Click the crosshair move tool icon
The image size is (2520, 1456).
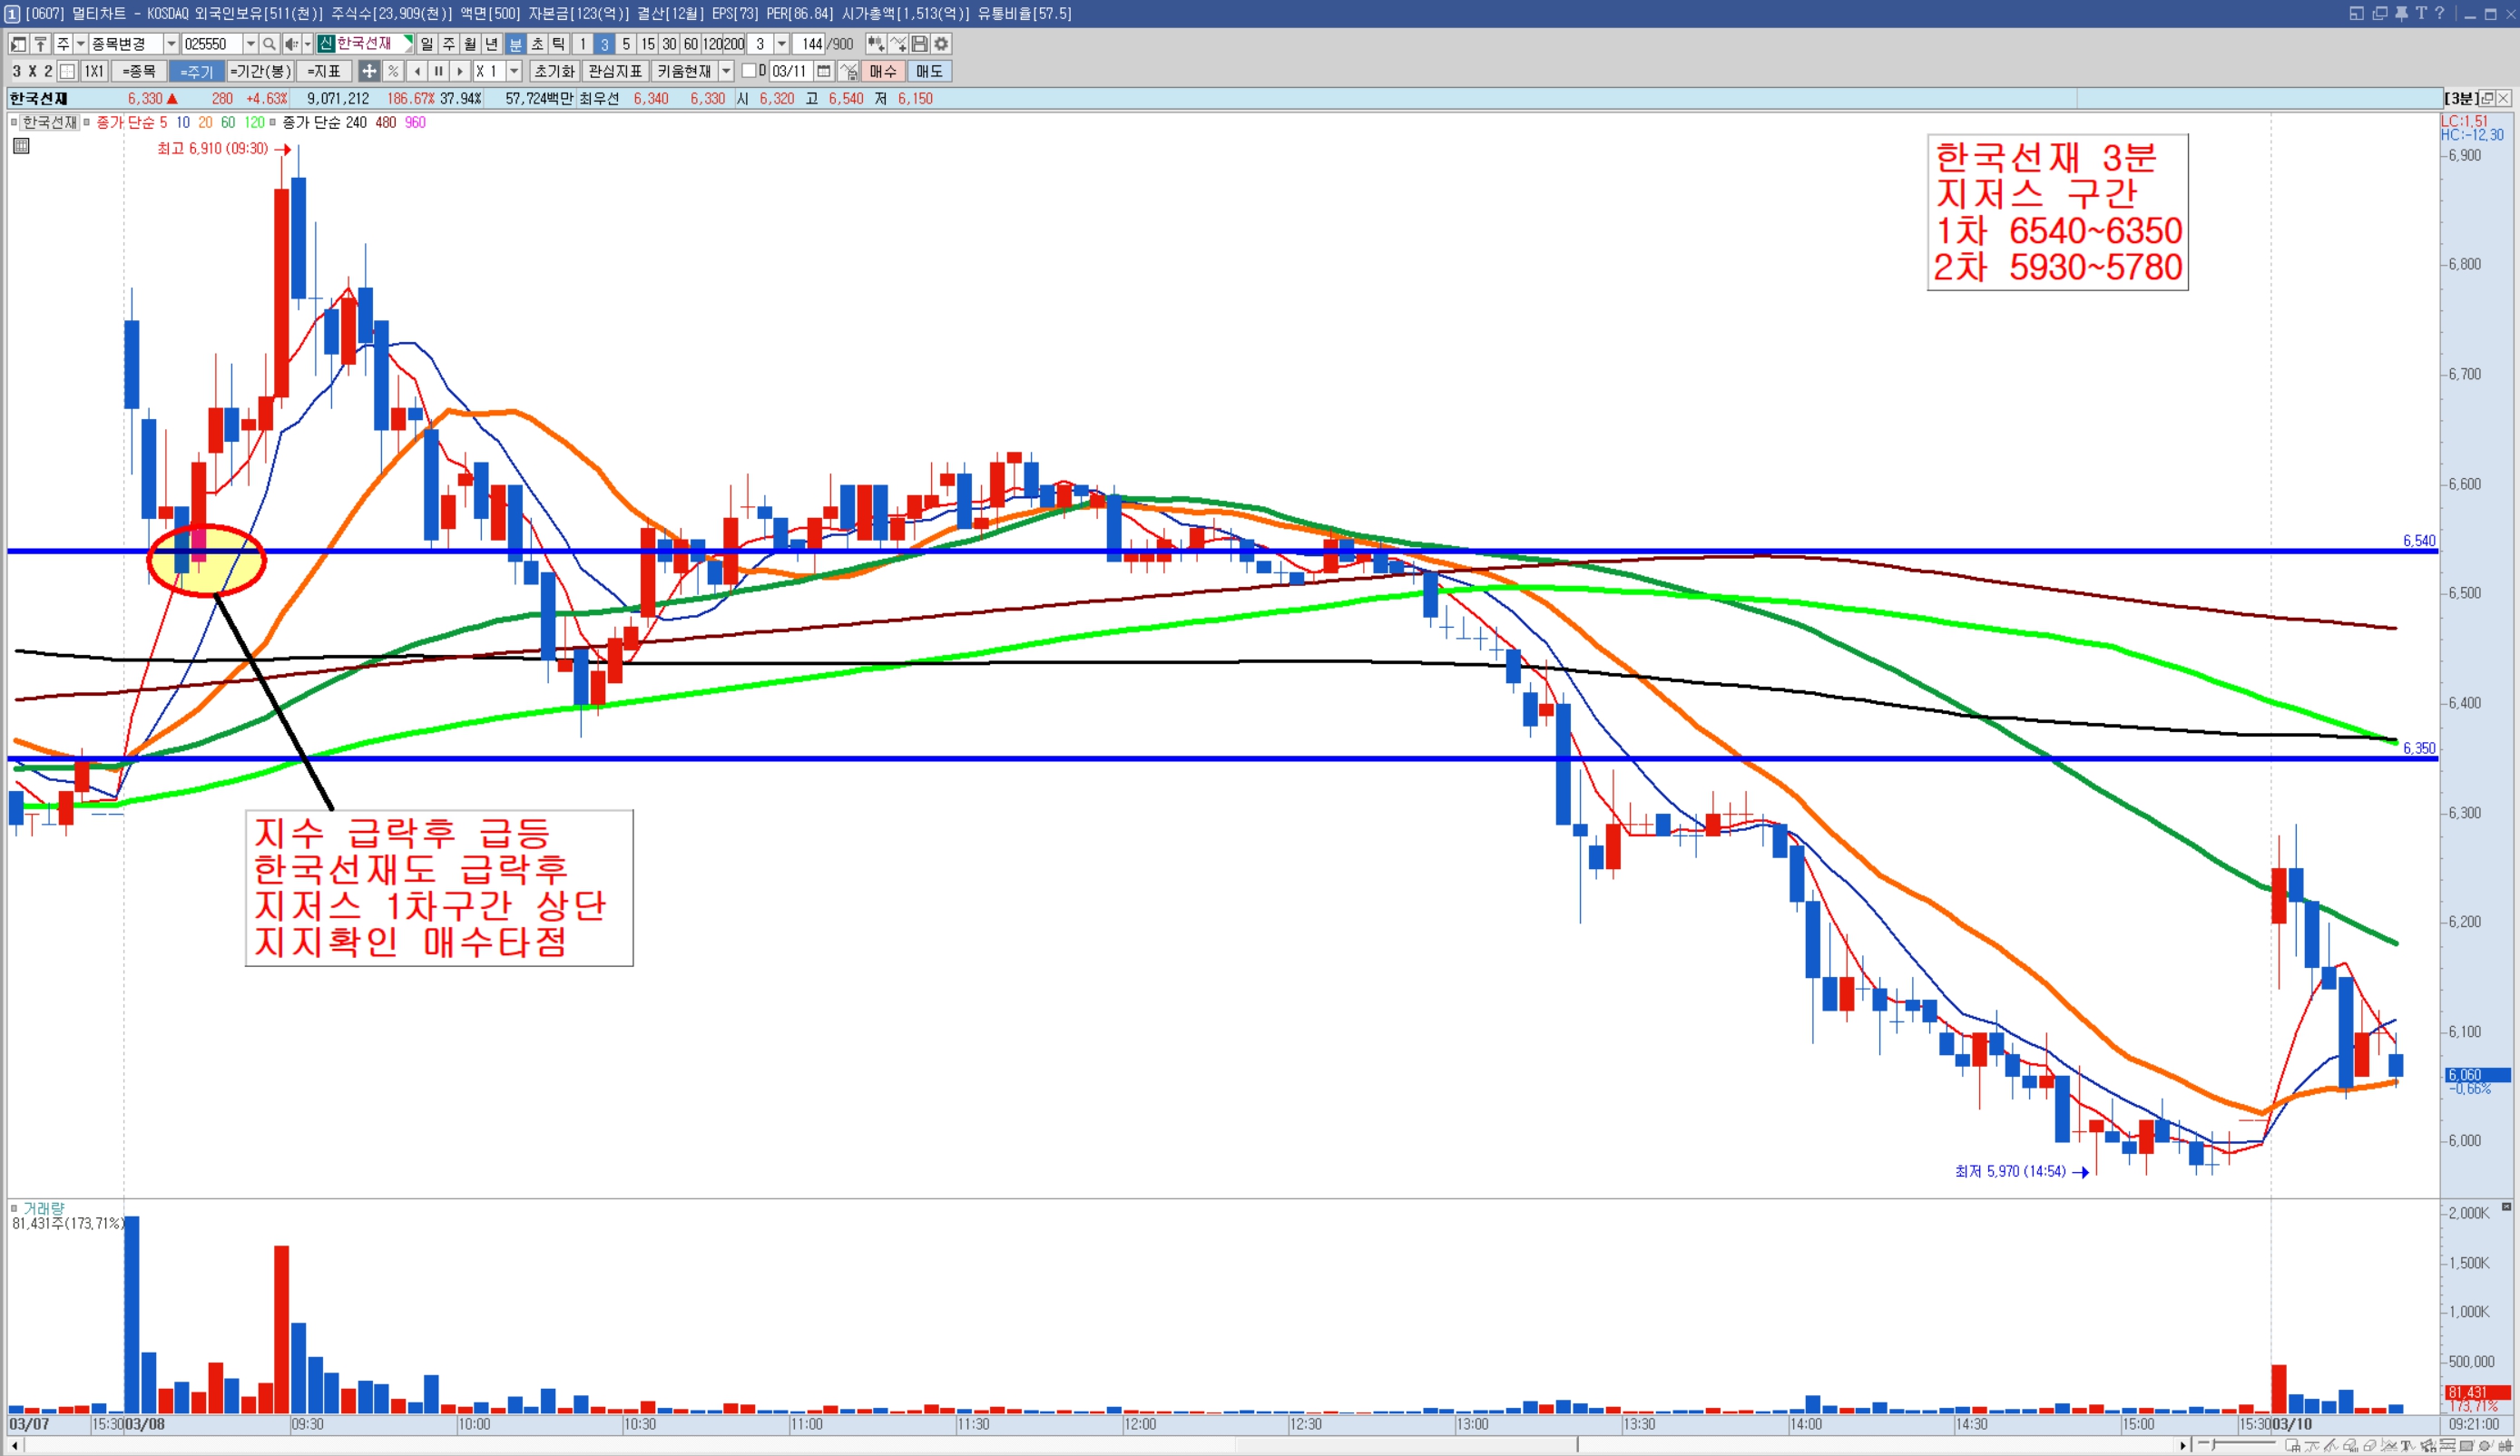[x=369, y=71]
